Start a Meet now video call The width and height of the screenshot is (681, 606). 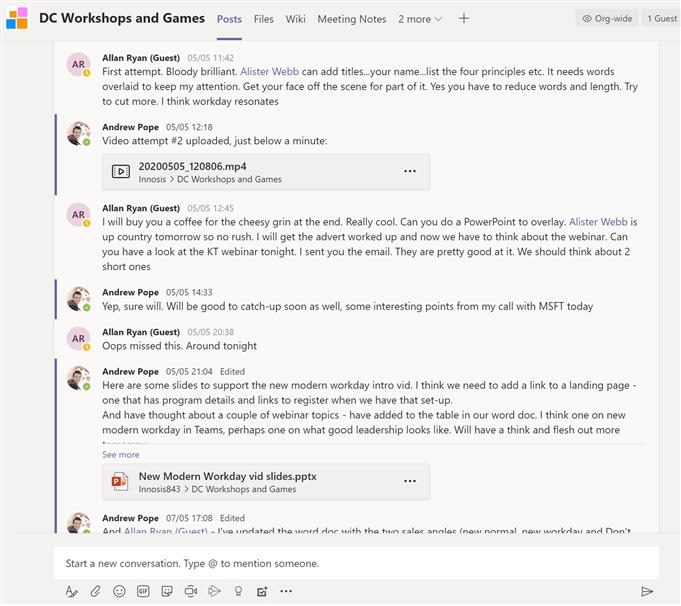(191, 591)
